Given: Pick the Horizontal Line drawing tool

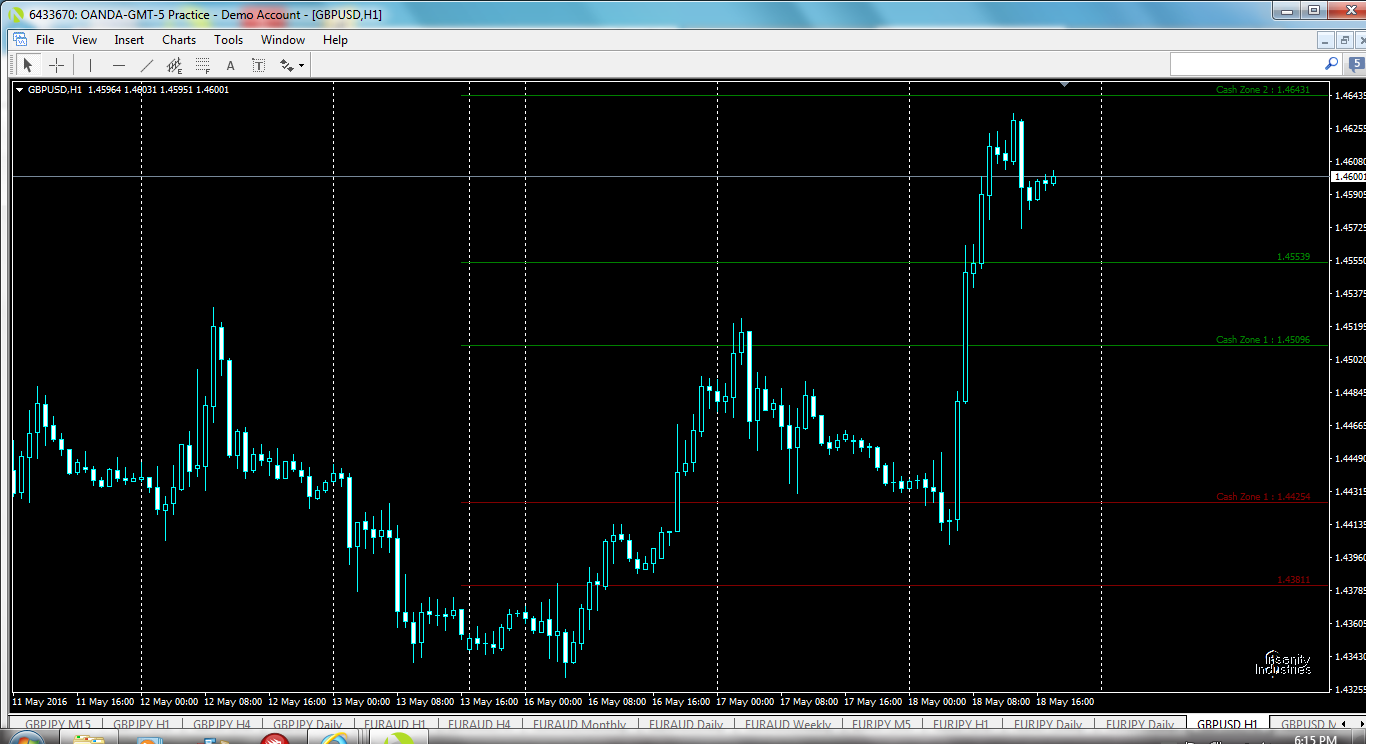Looking at the screenshot, I should (119, 65).
